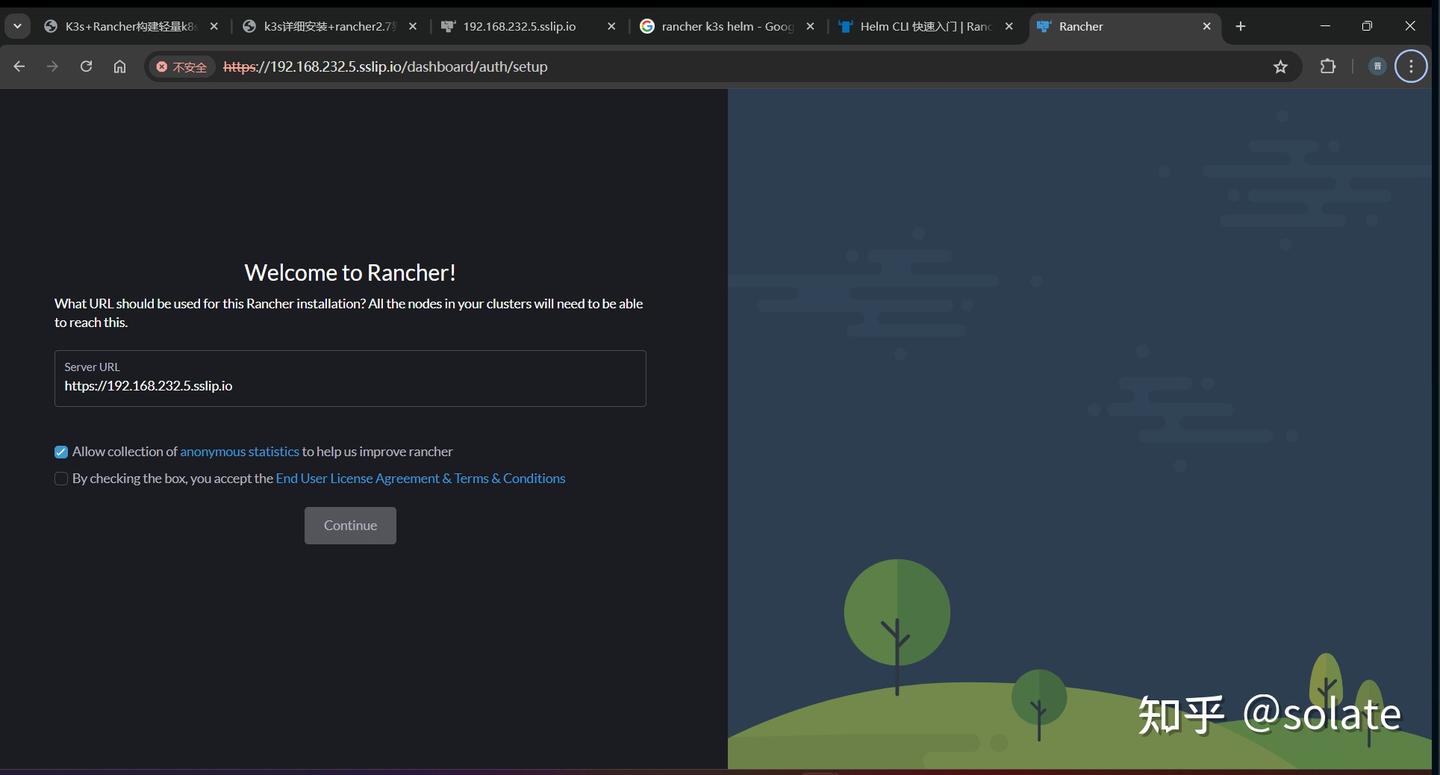Switch to the Helm CLI 快速入门 tab

tap(926, 26)
